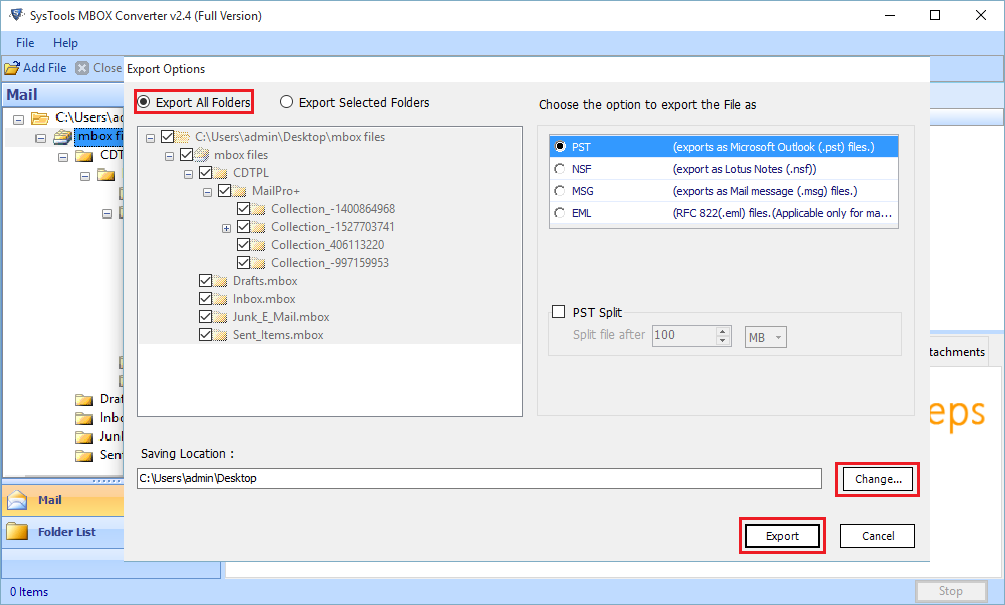Select Export All Folders radio button
The width and height of the screenshot is (1005, 605).
tap(144, 102)
